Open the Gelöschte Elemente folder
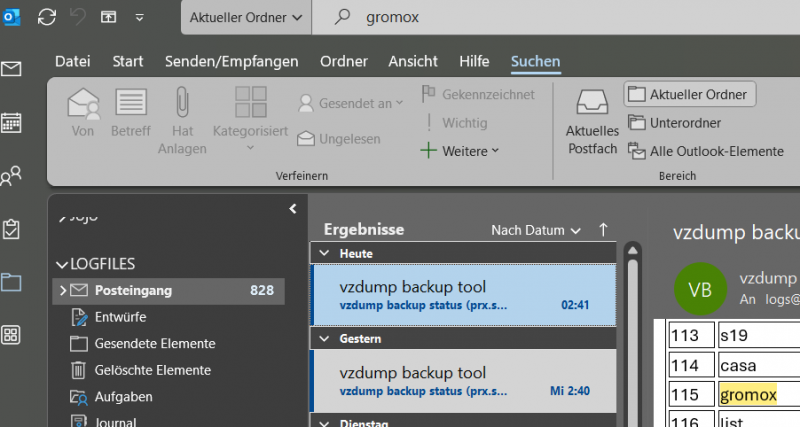 coord(153,370)
